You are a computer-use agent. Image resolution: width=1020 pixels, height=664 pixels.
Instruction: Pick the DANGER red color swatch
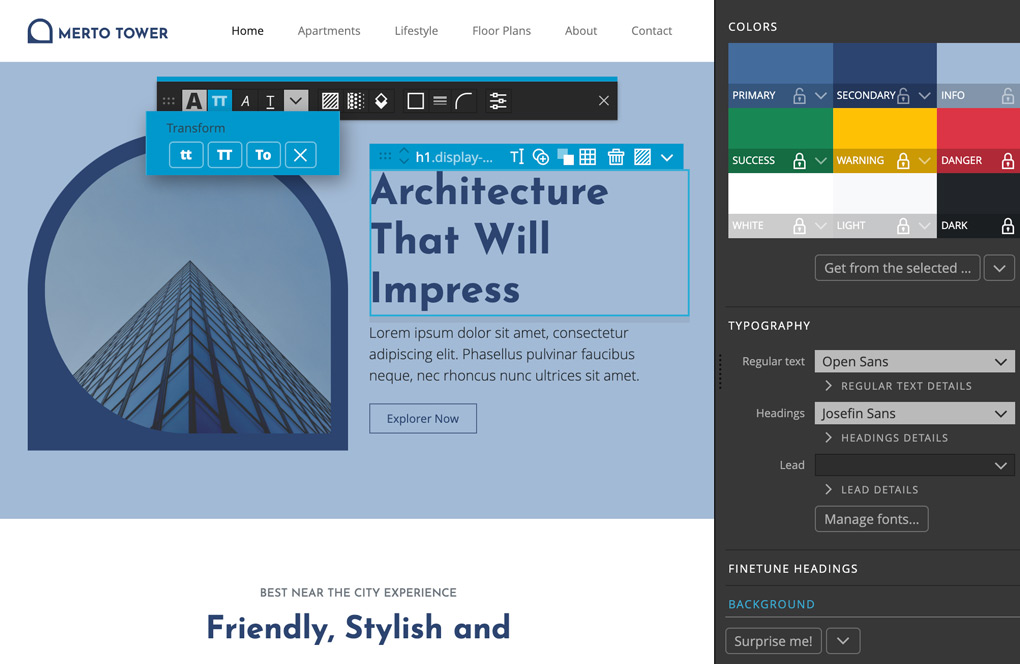coord(978,129)
